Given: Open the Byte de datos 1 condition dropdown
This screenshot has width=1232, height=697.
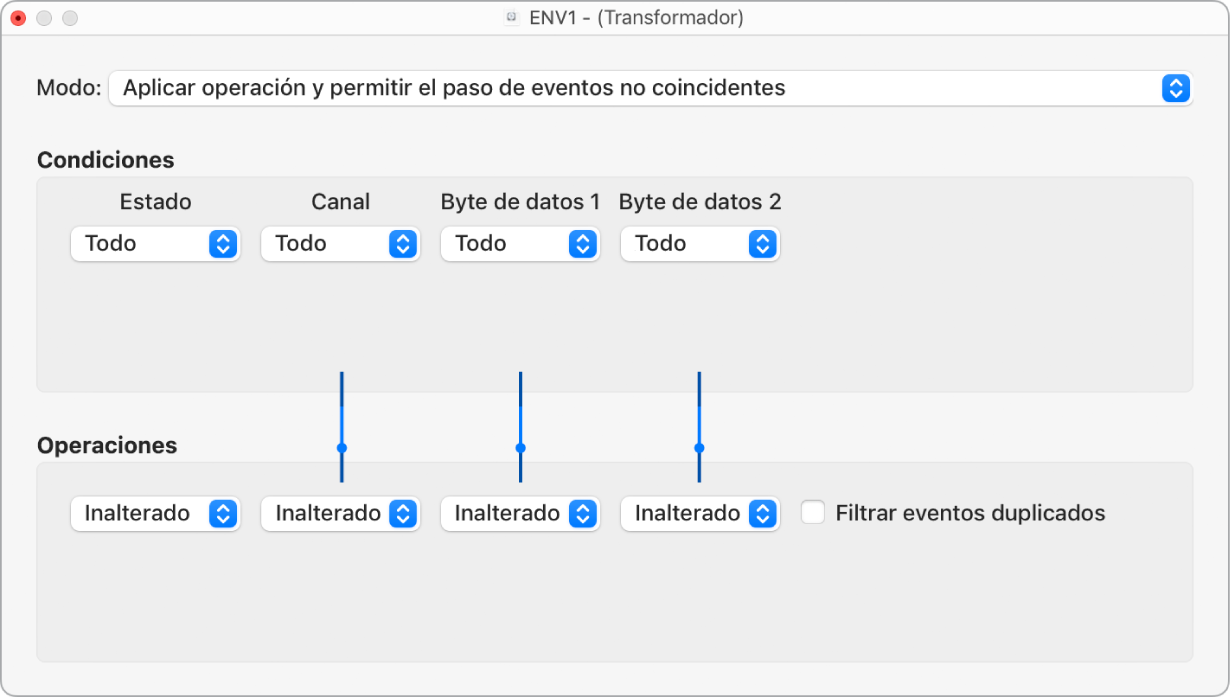Looking at the screenshot, I should (520, 244).
